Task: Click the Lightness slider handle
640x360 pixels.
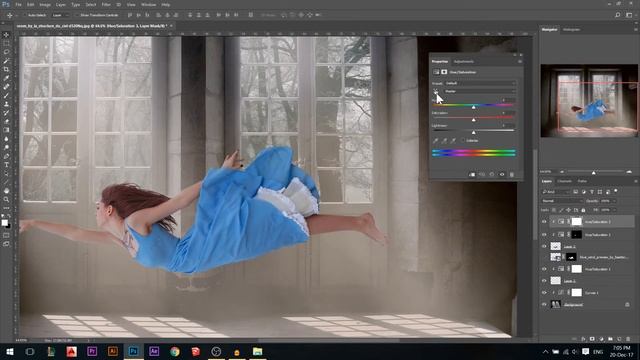Action: (473, 133)
